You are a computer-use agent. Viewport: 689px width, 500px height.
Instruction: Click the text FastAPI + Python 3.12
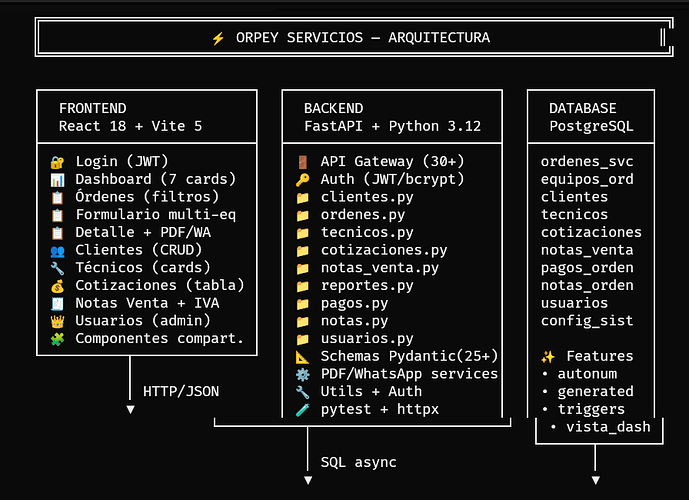[x=392, y=127]
